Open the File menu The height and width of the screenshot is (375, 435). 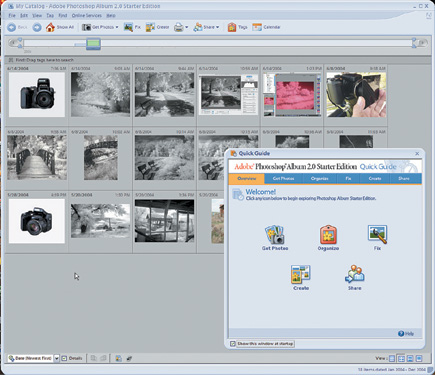click(x=12, y=16)
